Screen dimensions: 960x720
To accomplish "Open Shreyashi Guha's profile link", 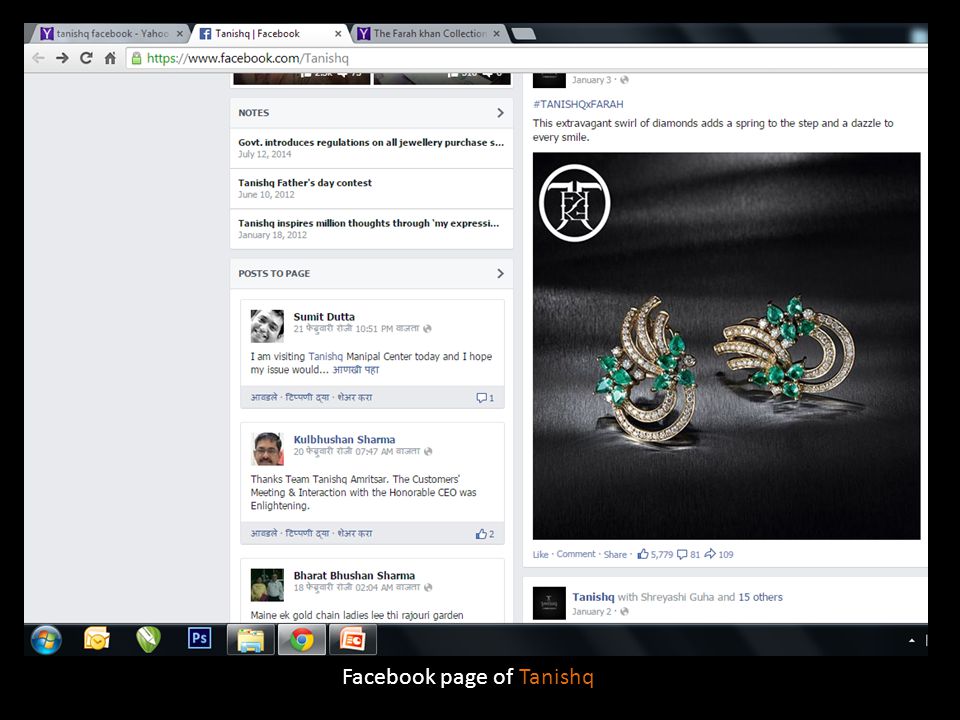I will [678, 597].
